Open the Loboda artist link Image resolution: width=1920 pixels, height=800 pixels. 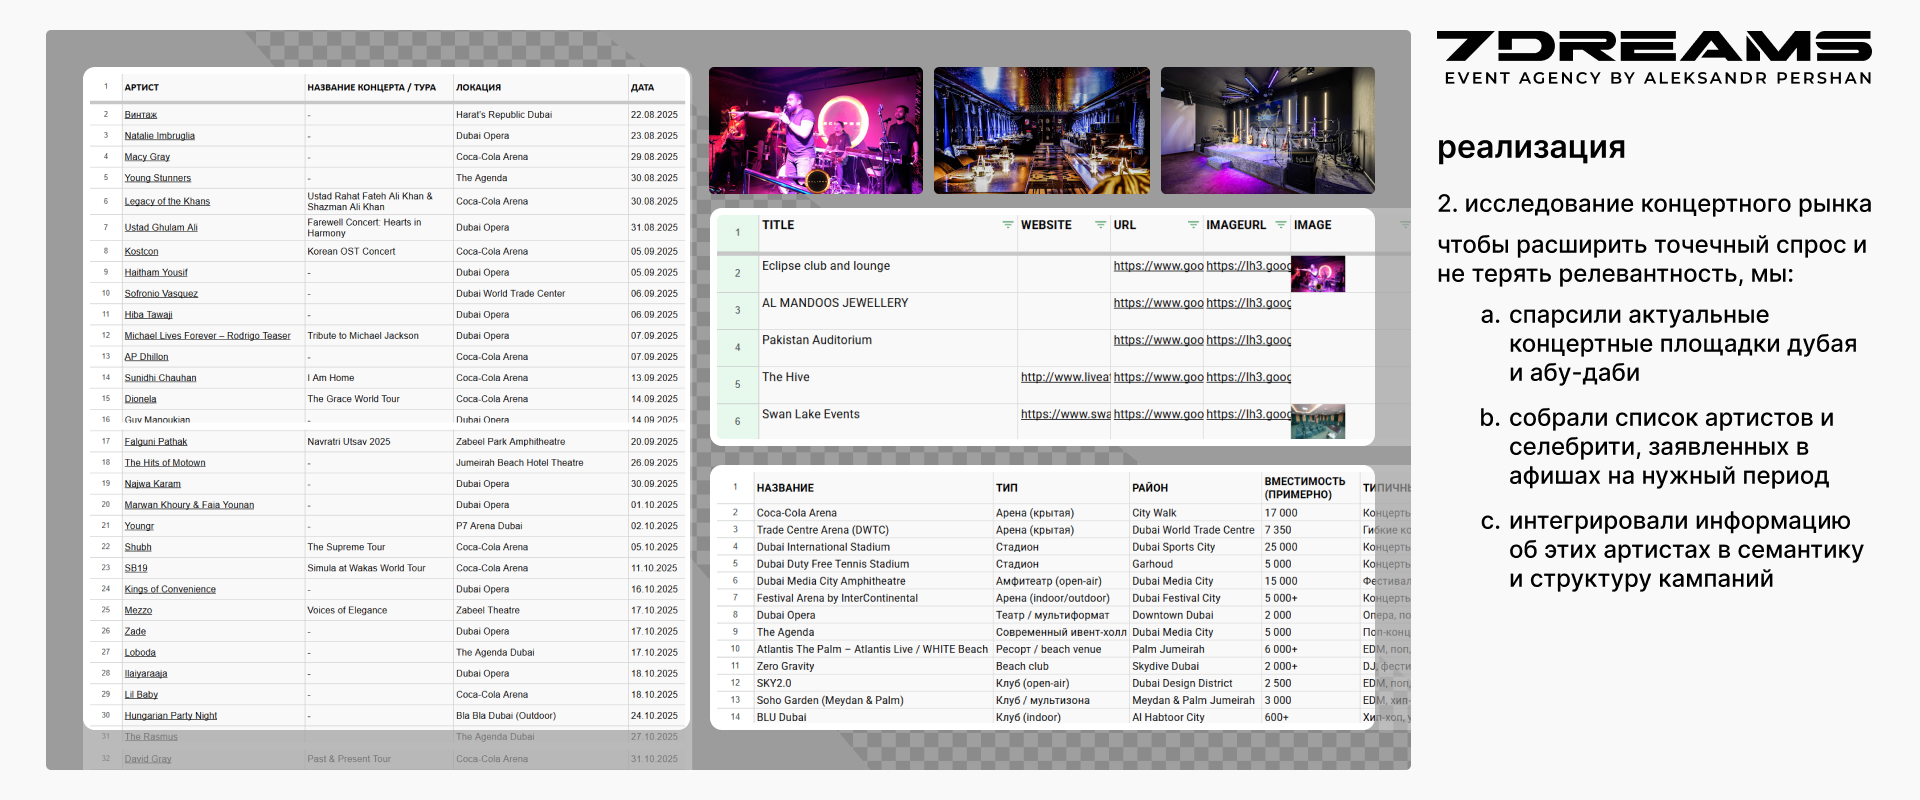click(x=140, y=653)
